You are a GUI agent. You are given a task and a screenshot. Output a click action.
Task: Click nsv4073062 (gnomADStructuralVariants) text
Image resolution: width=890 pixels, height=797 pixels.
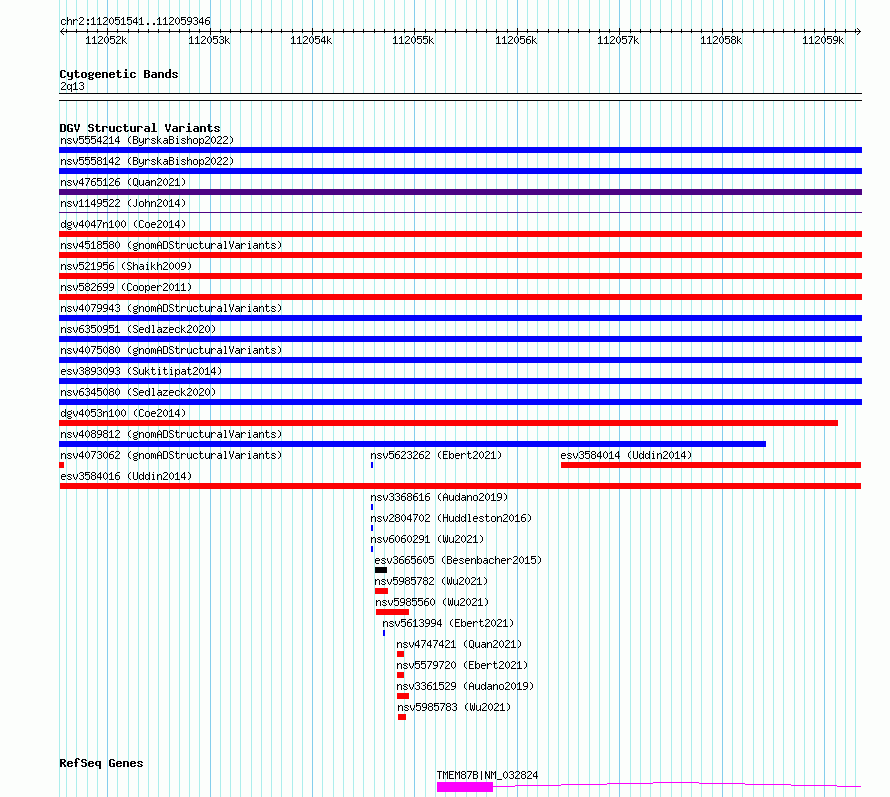point(171,455)
